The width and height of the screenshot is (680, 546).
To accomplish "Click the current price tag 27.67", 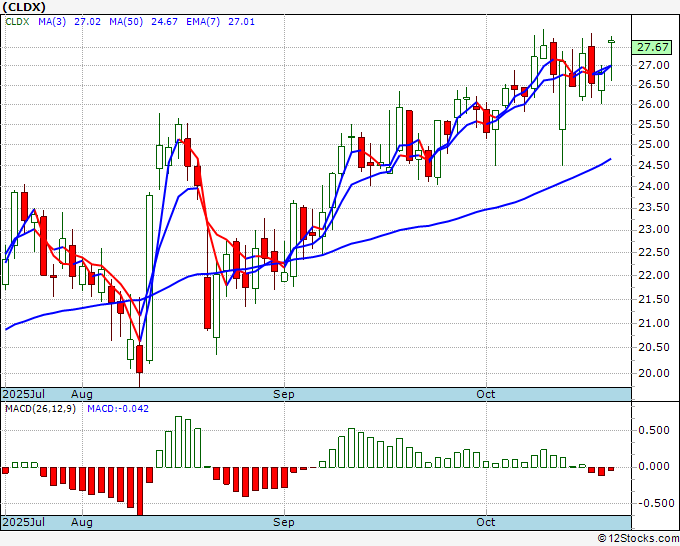I will tap(652, 47).
